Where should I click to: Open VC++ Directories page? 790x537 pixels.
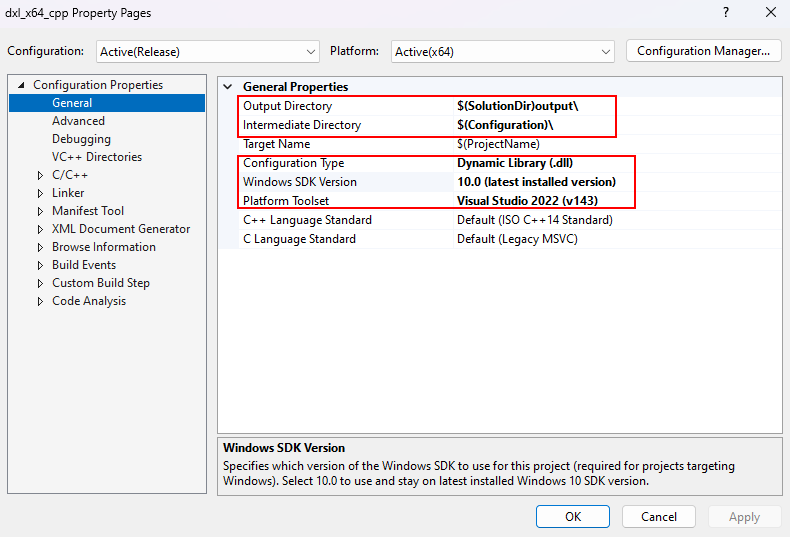click(96, 157)
